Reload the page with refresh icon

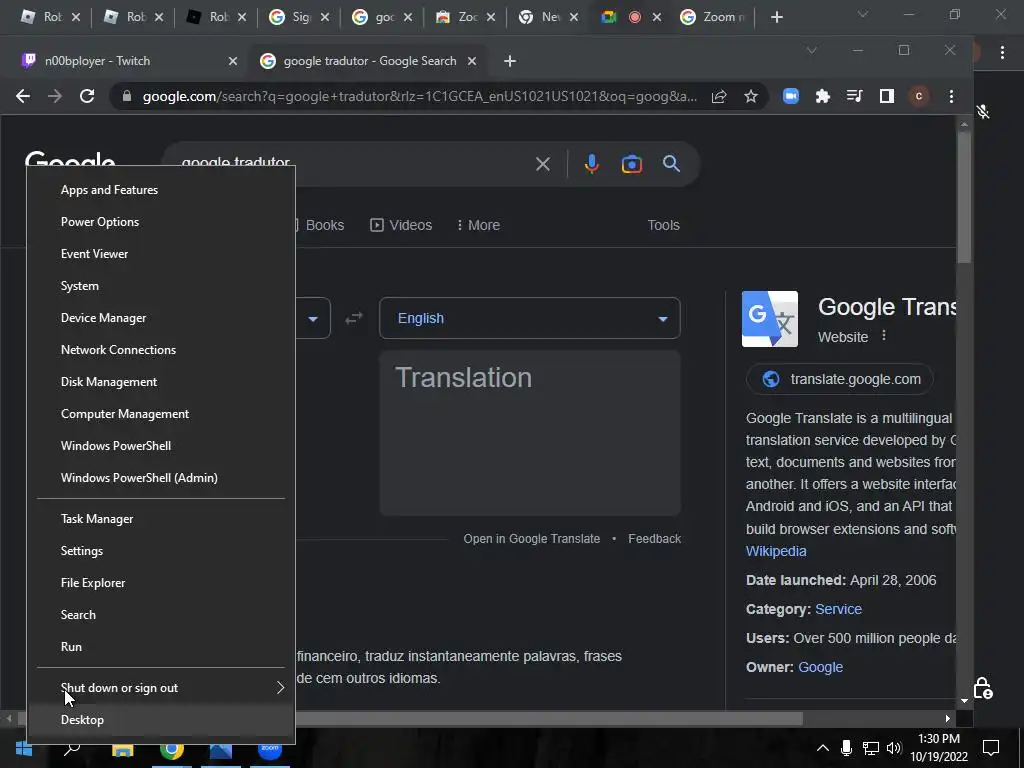[87, 97]
